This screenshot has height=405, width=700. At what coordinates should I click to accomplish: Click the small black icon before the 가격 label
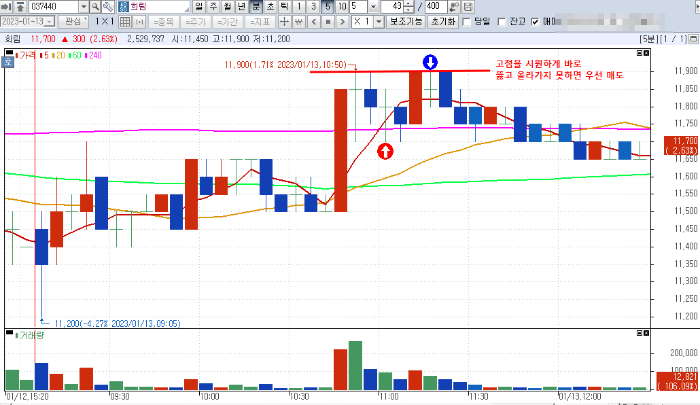(9, 53)
